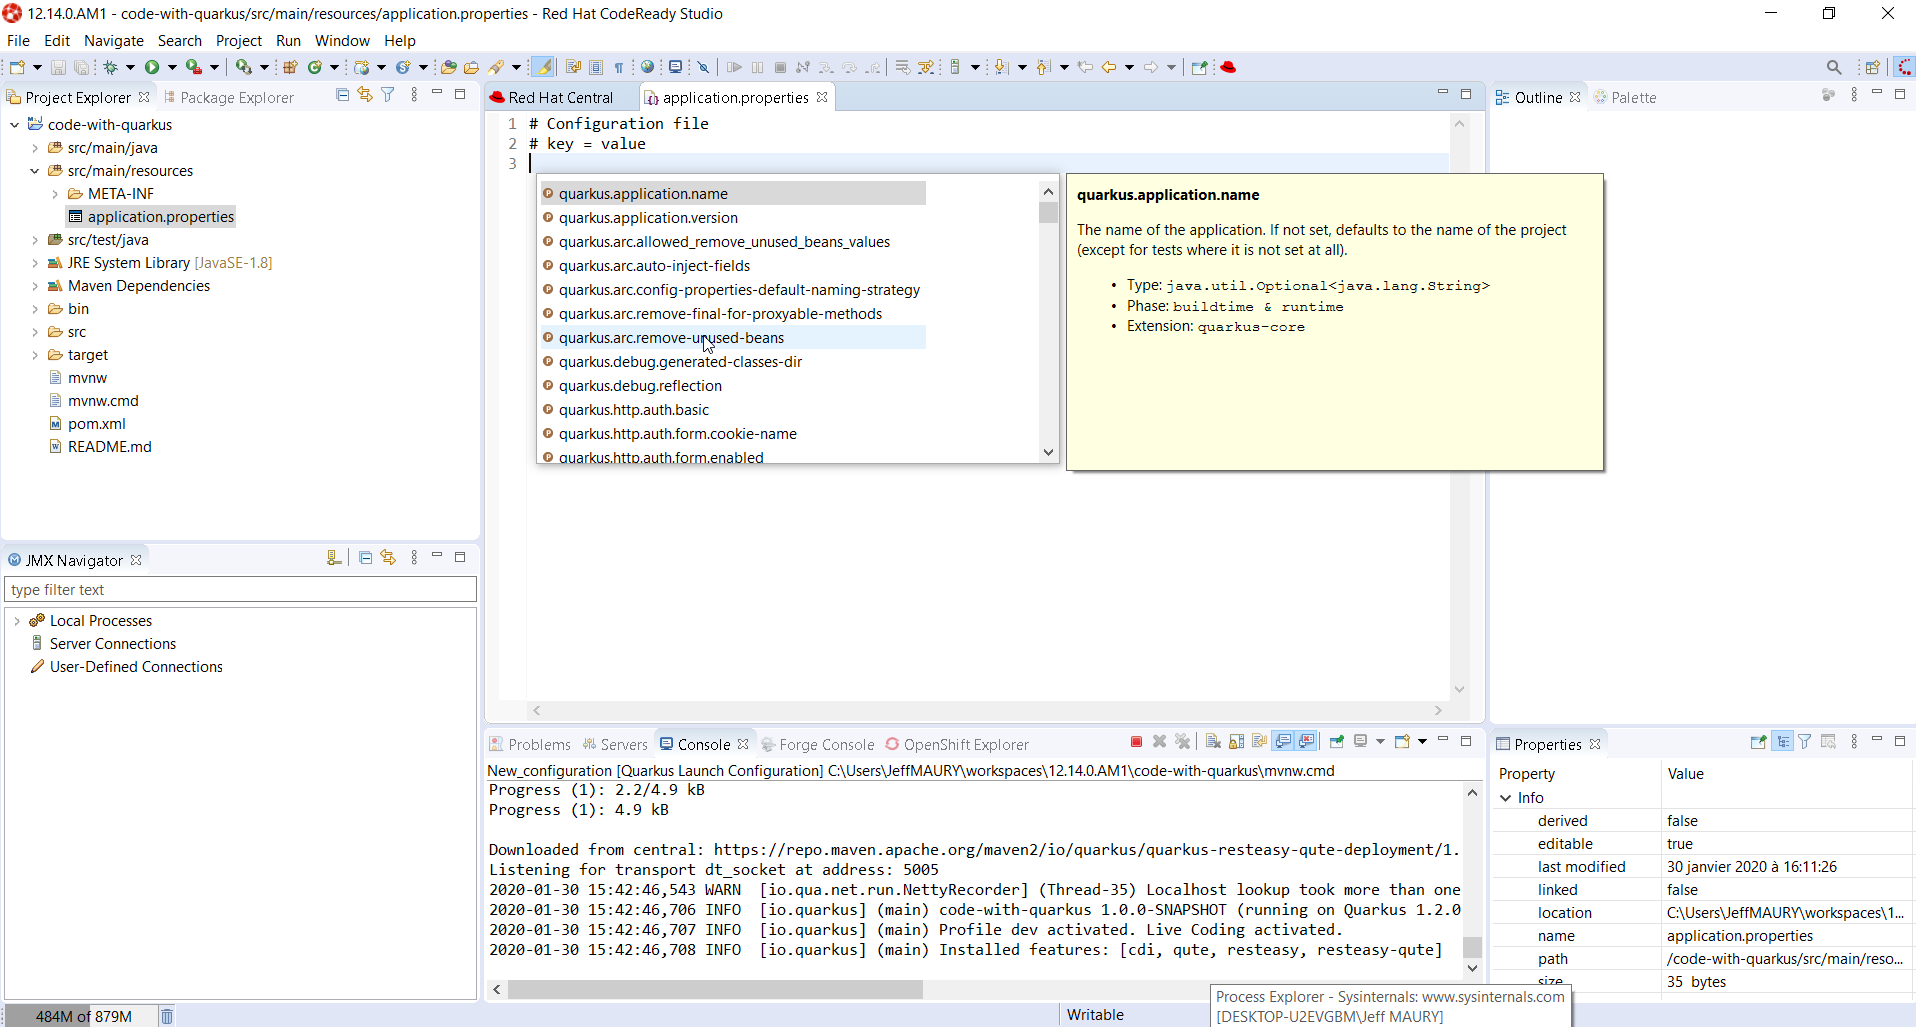This screenshot has height=1027, width=1916.
Task: Click the Properties view filter funnel icon
Action: [x=1805, y=741]
